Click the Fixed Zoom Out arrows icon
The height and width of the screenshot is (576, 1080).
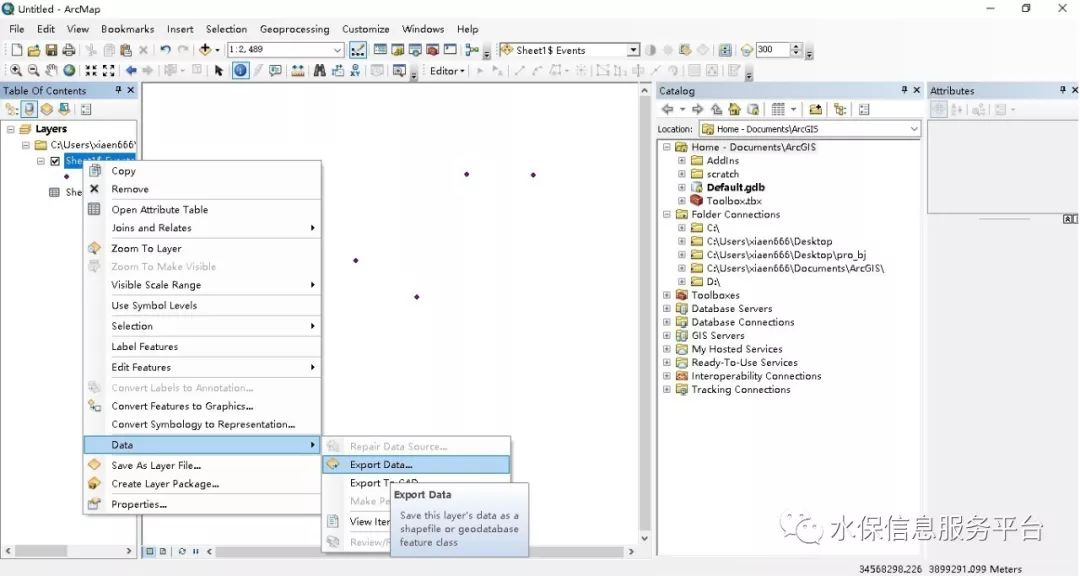coord(109,70)
